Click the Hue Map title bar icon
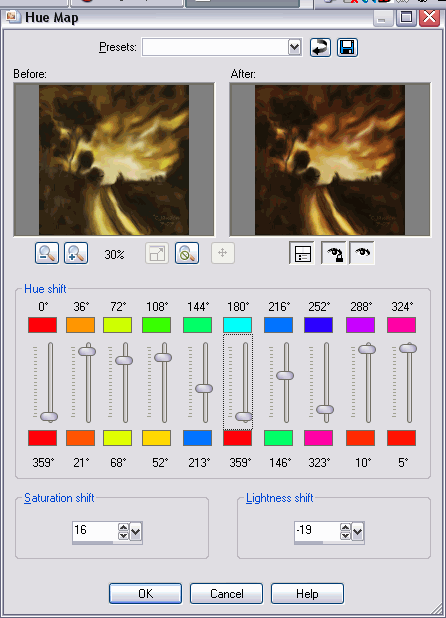This screenshot has width=446, height=618. 13,17
